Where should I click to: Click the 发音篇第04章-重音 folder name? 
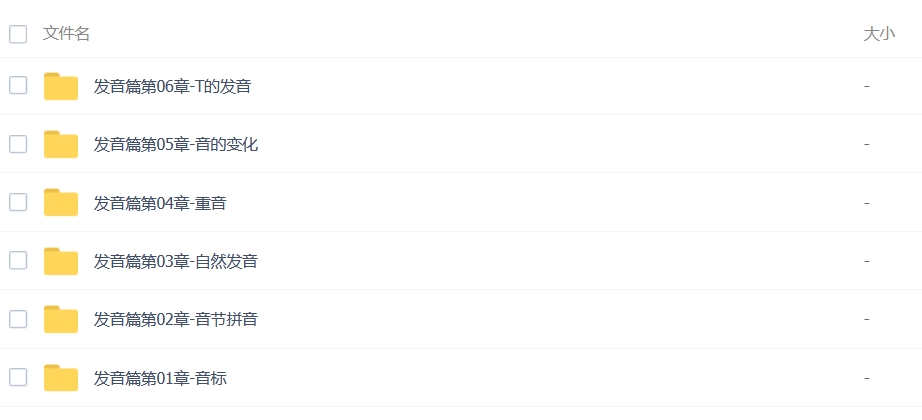160,203
